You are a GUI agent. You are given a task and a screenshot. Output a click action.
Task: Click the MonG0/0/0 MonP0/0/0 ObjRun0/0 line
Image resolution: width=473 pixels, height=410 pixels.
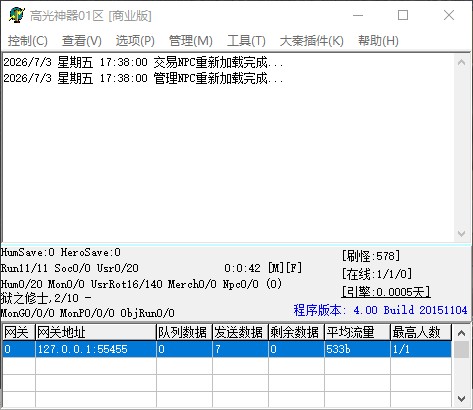coord(88,313)
